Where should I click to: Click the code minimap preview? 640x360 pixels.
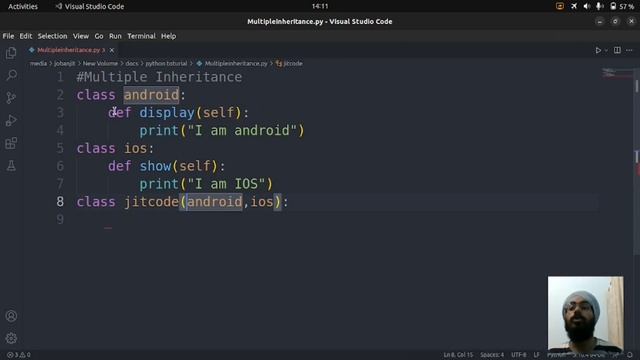(616, 73)
